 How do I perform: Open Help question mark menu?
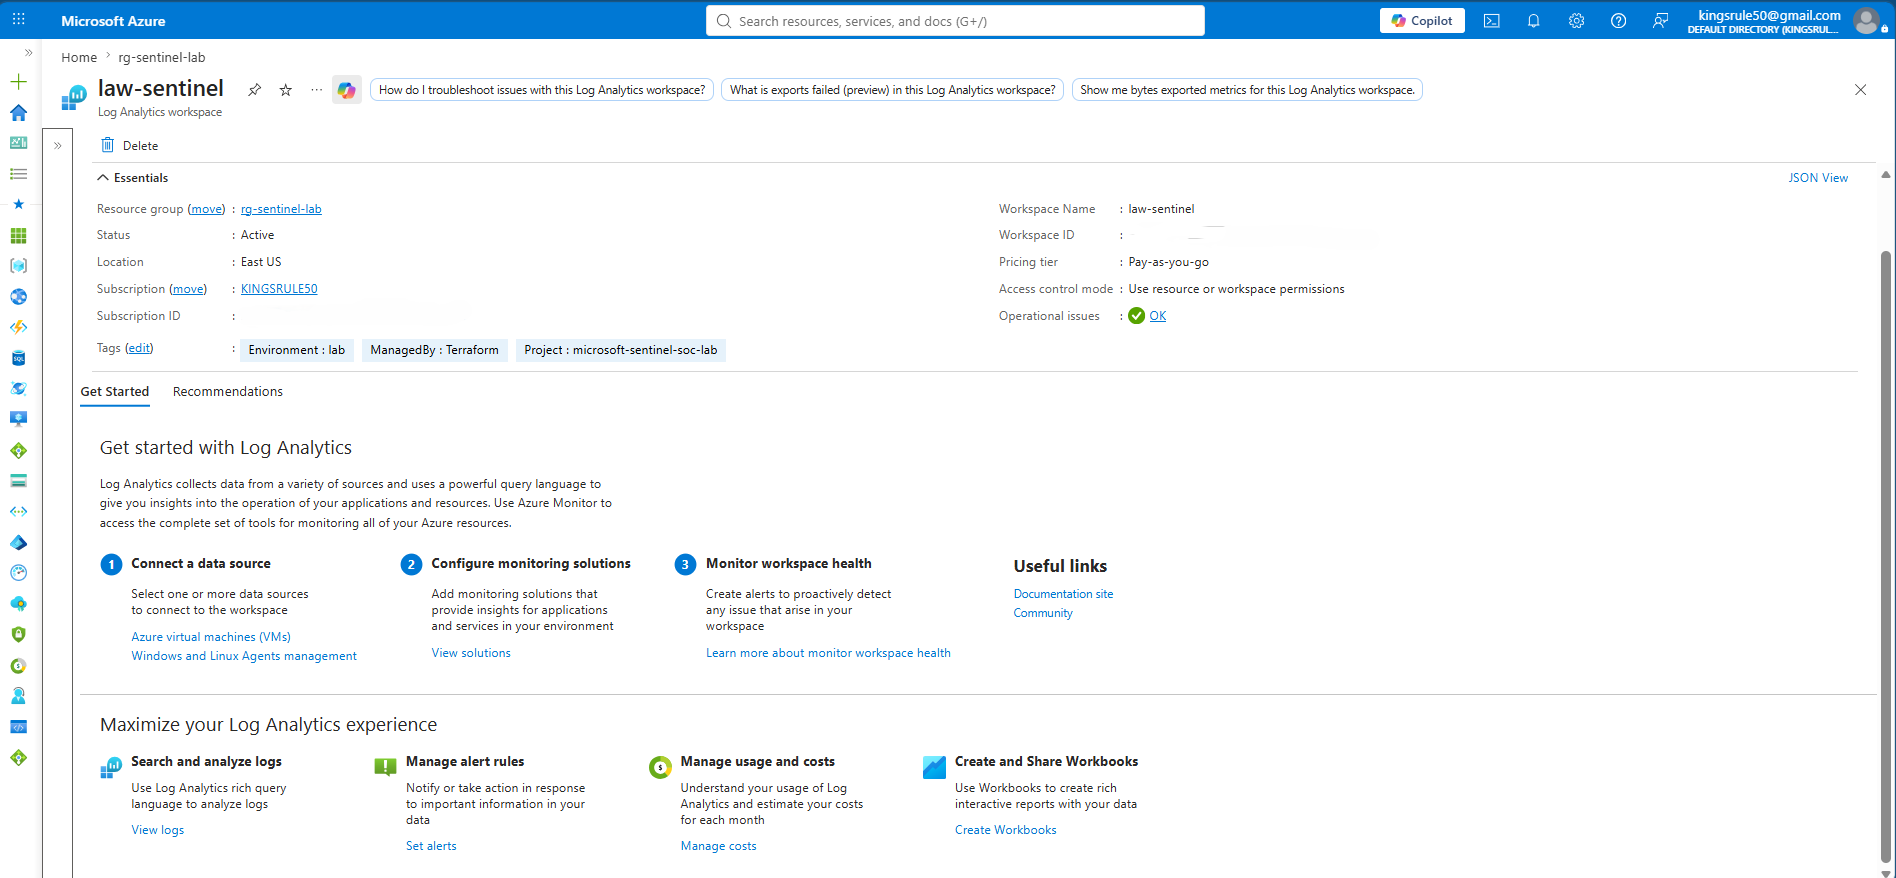click(1618, 21)
